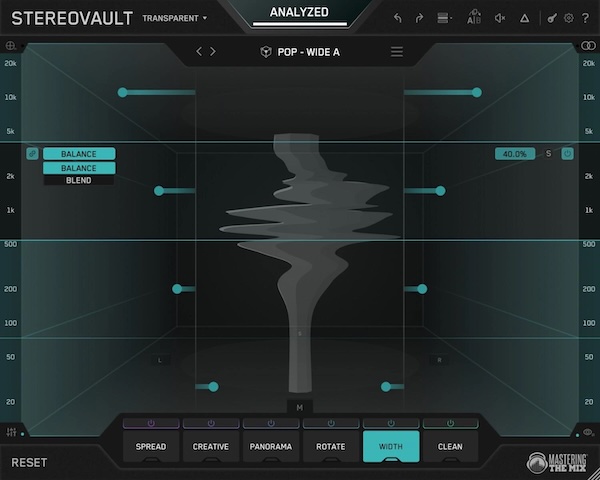Click the Mastering The Mix logo
Screen dimensions: 600x480
(x=557, y=462)
